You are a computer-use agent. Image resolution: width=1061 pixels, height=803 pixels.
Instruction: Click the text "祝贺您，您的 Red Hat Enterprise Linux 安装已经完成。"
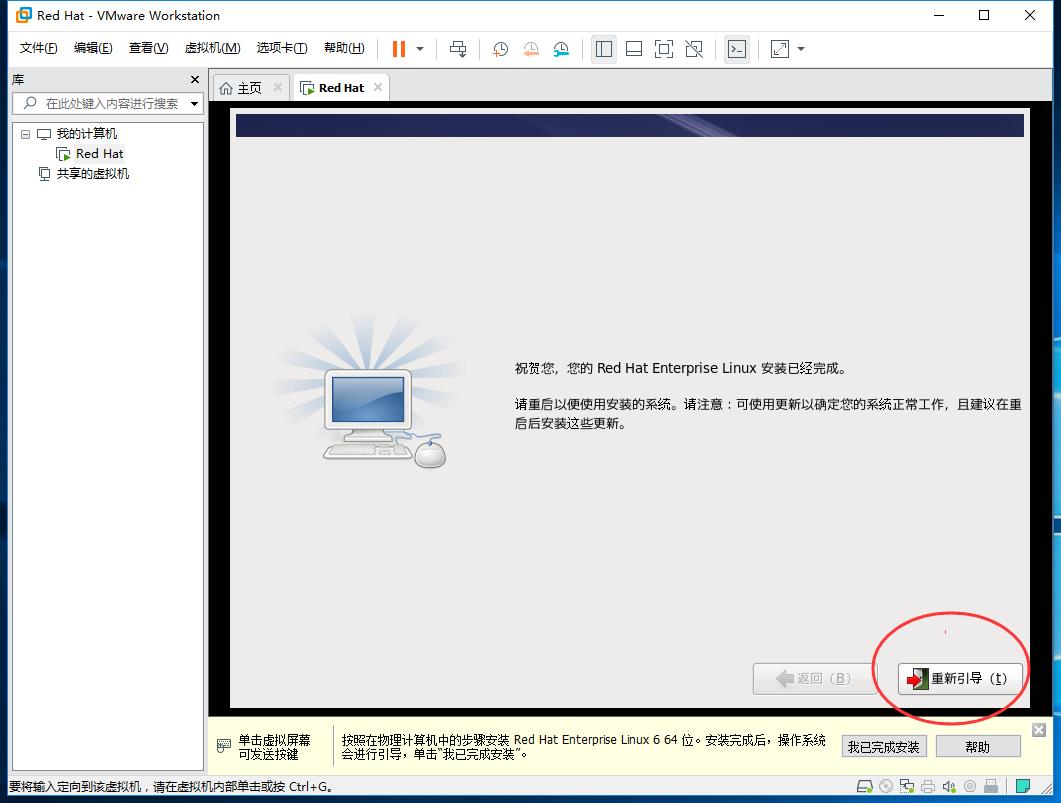[681, 369]
